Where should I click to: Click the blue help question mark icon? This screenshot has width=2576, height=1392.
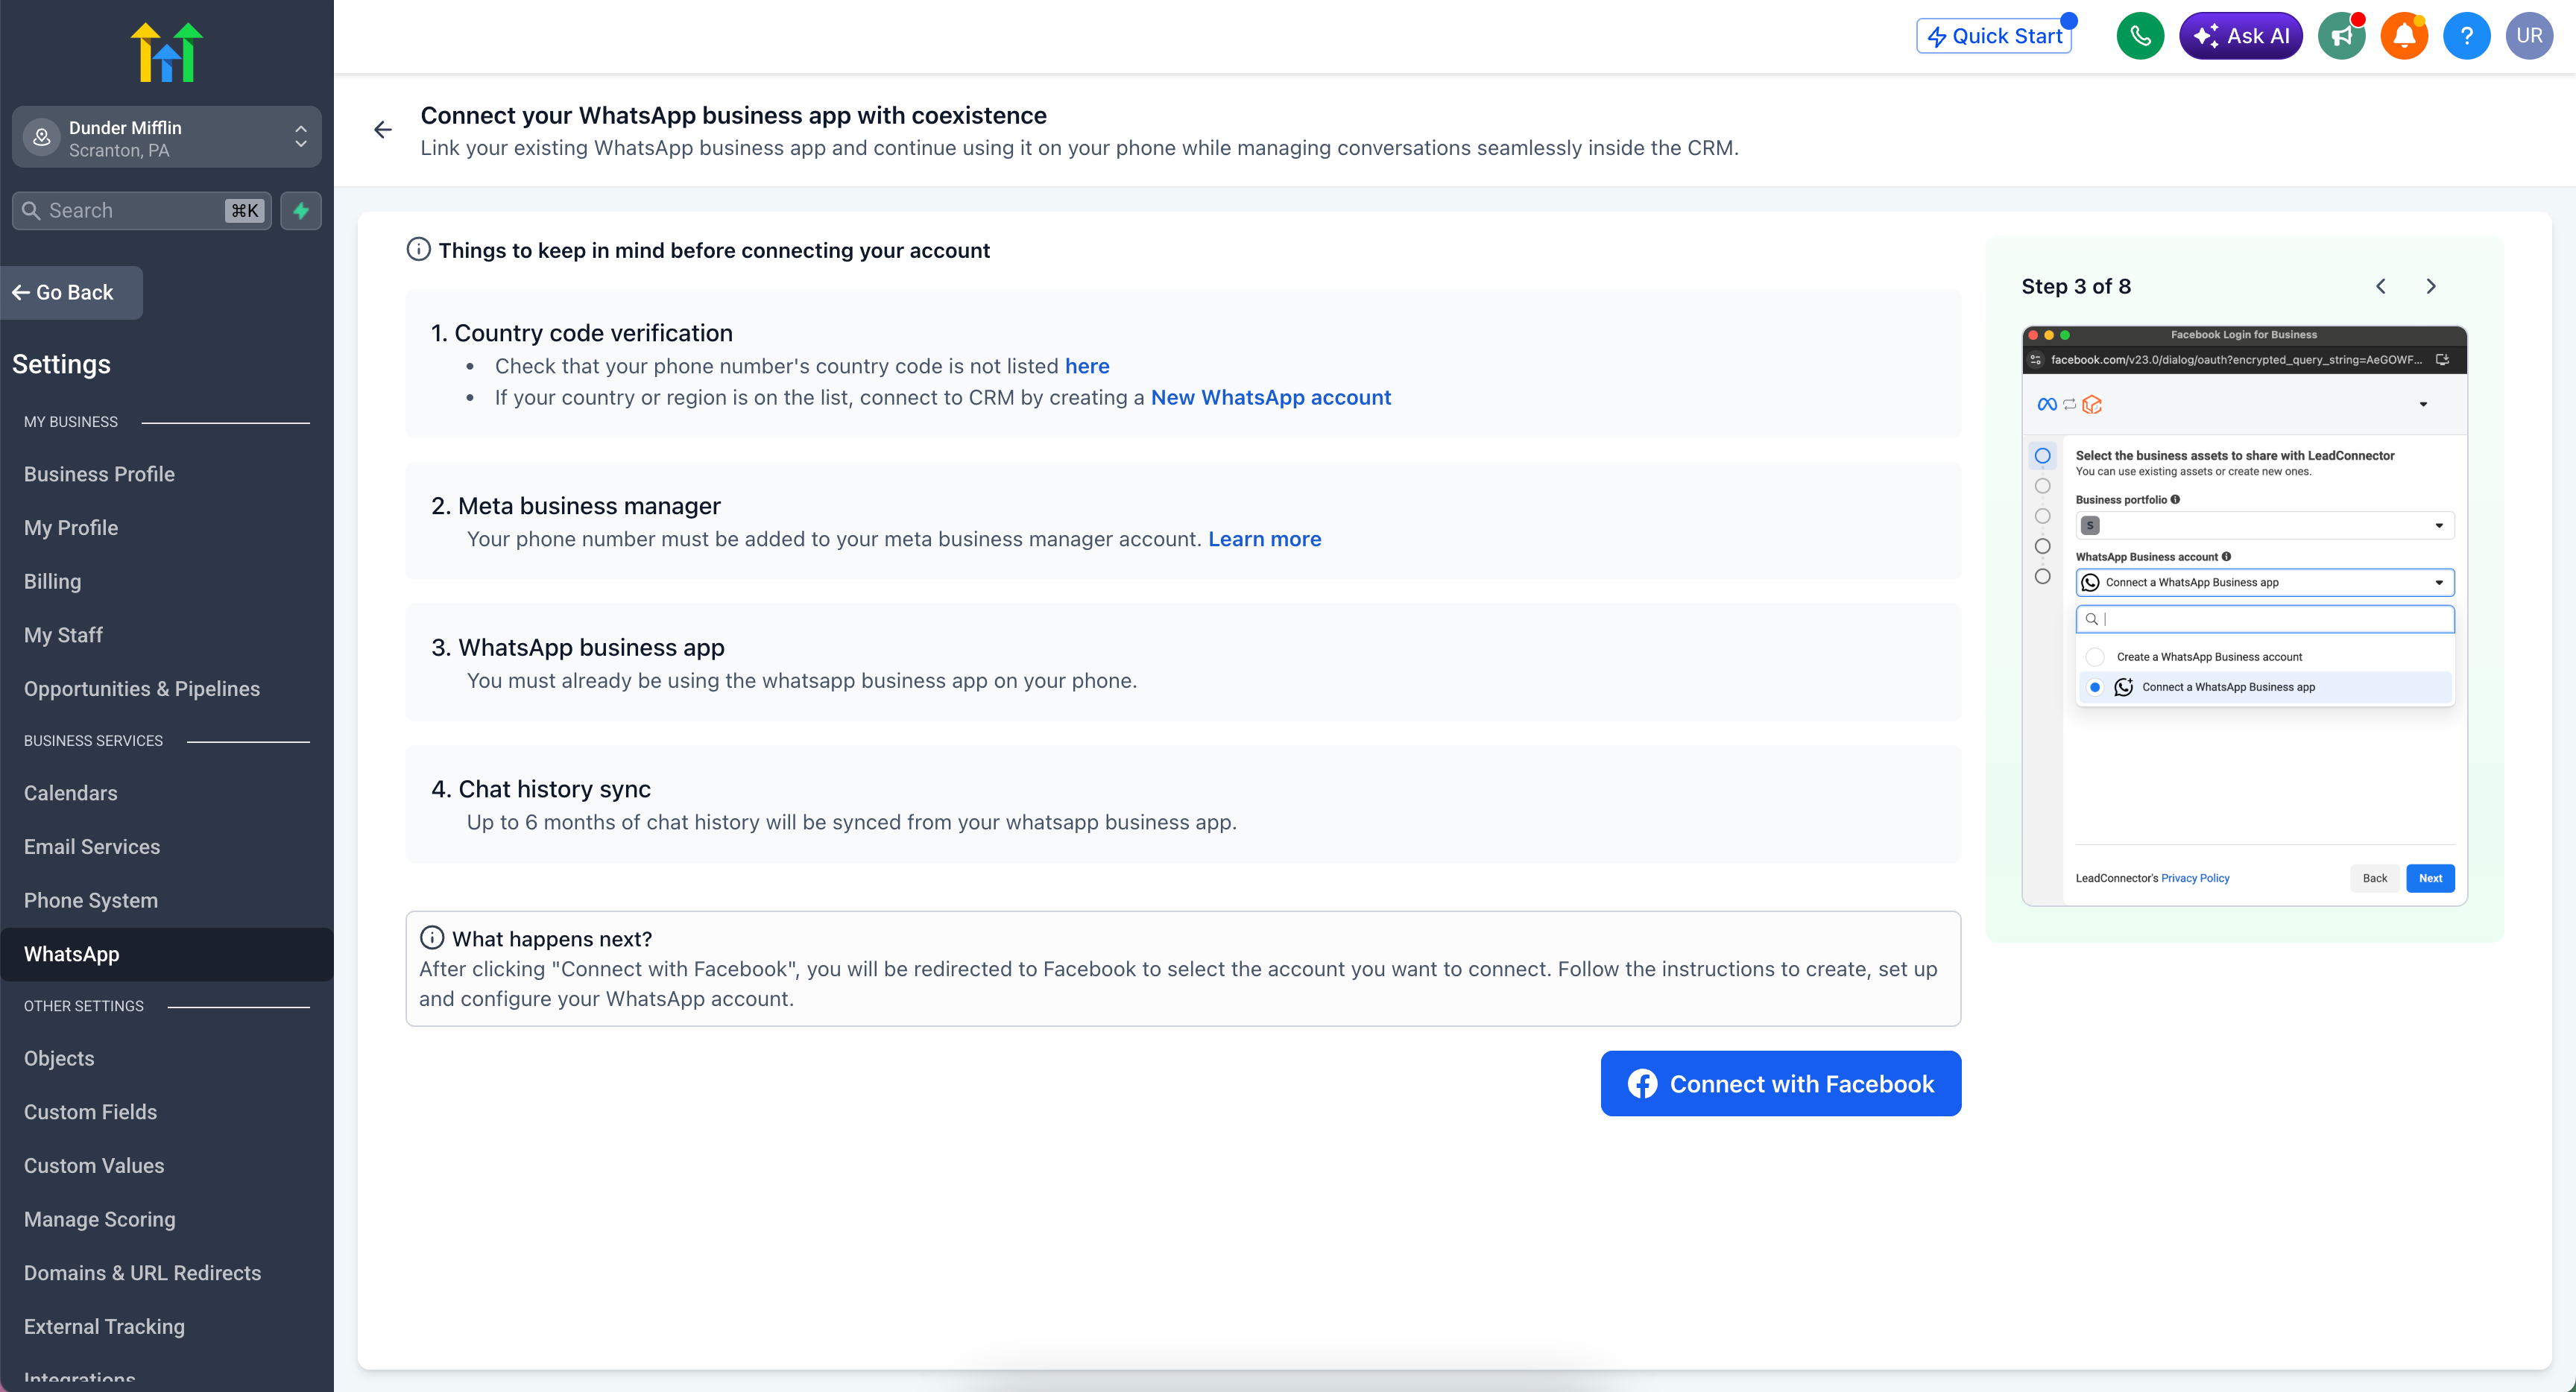pyautogui.click(x=2466, y=36)
